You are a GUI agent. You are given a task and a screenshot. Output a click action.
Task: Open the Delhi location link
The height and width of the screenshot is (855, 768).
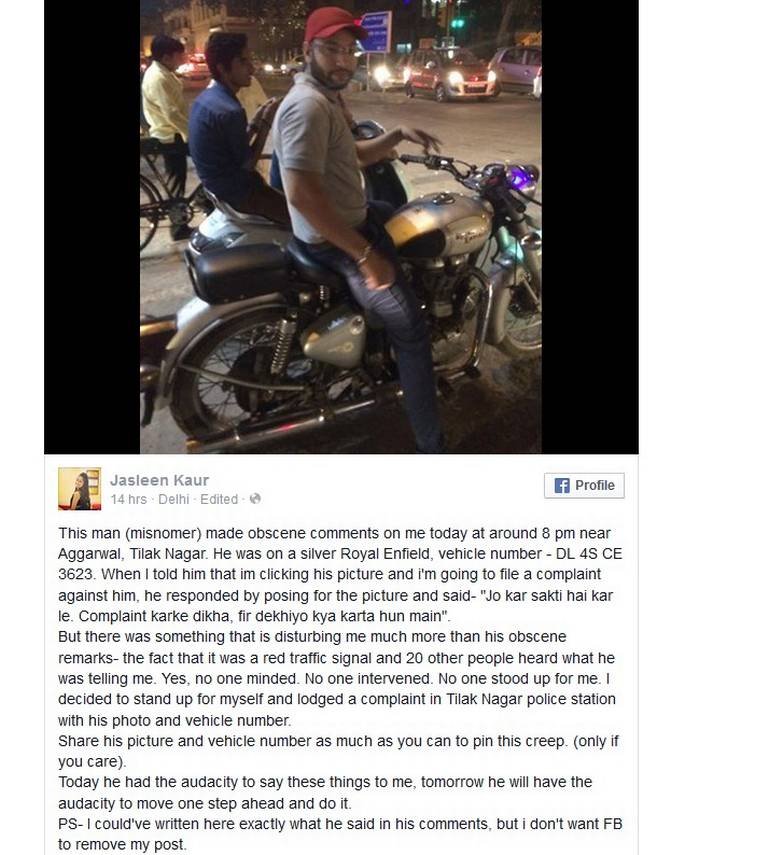(173, 499)
